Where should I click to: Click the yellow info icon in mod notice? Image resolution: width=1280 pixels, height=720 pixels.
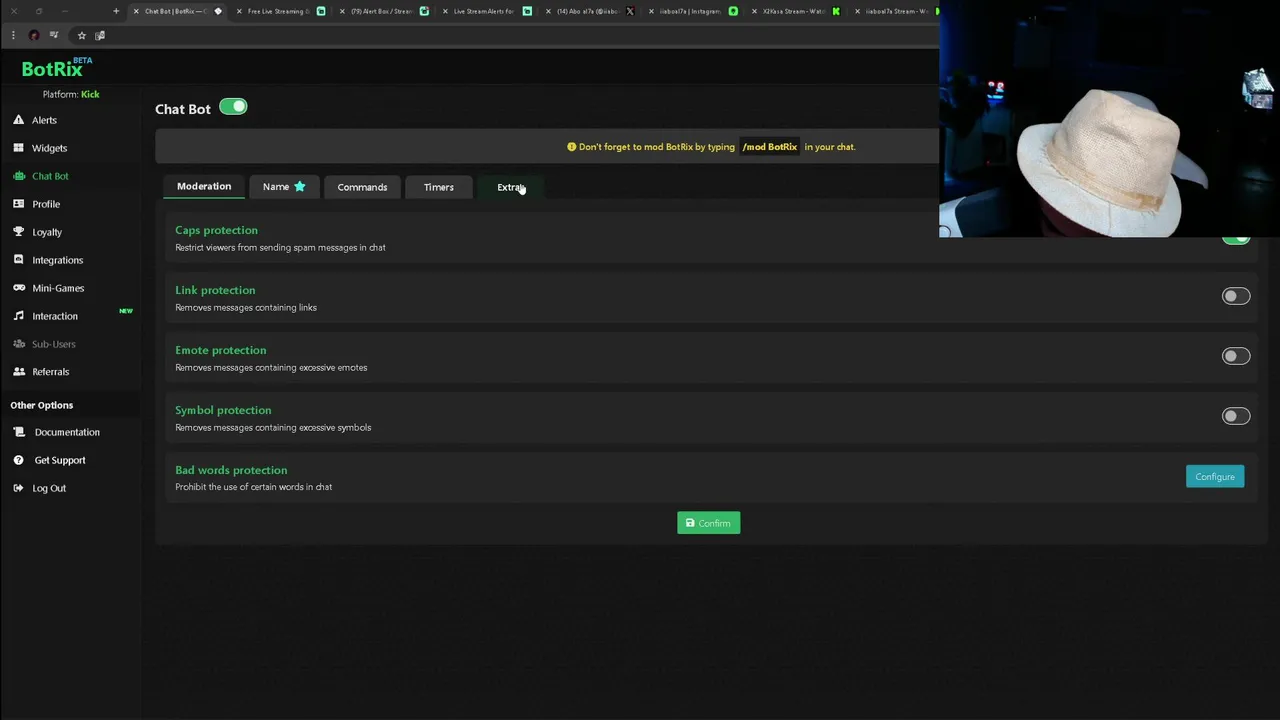pyautogui.click(x=572, y=147)
